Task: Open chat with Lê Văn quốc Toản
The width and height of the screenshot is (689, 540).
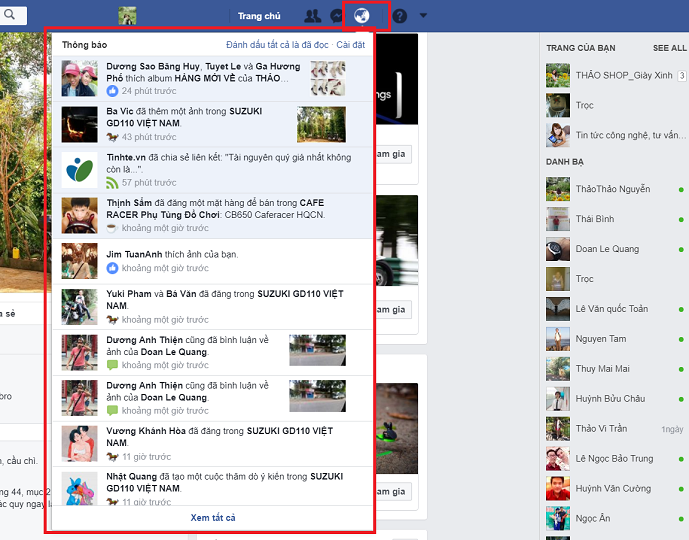Action: coord(616,309)
